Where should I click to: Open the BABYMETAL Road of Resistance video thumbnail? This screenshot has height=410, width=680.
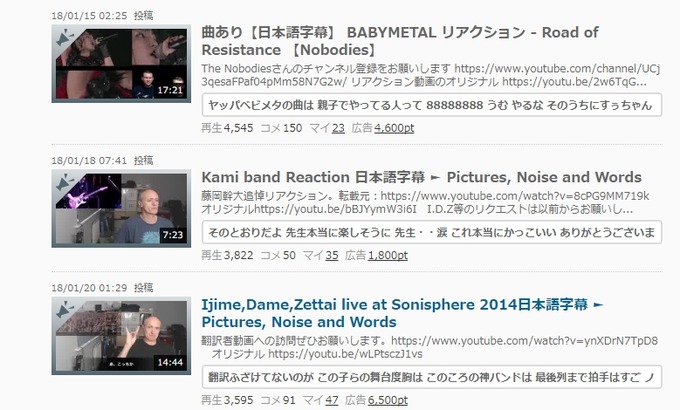pos(121,63)
